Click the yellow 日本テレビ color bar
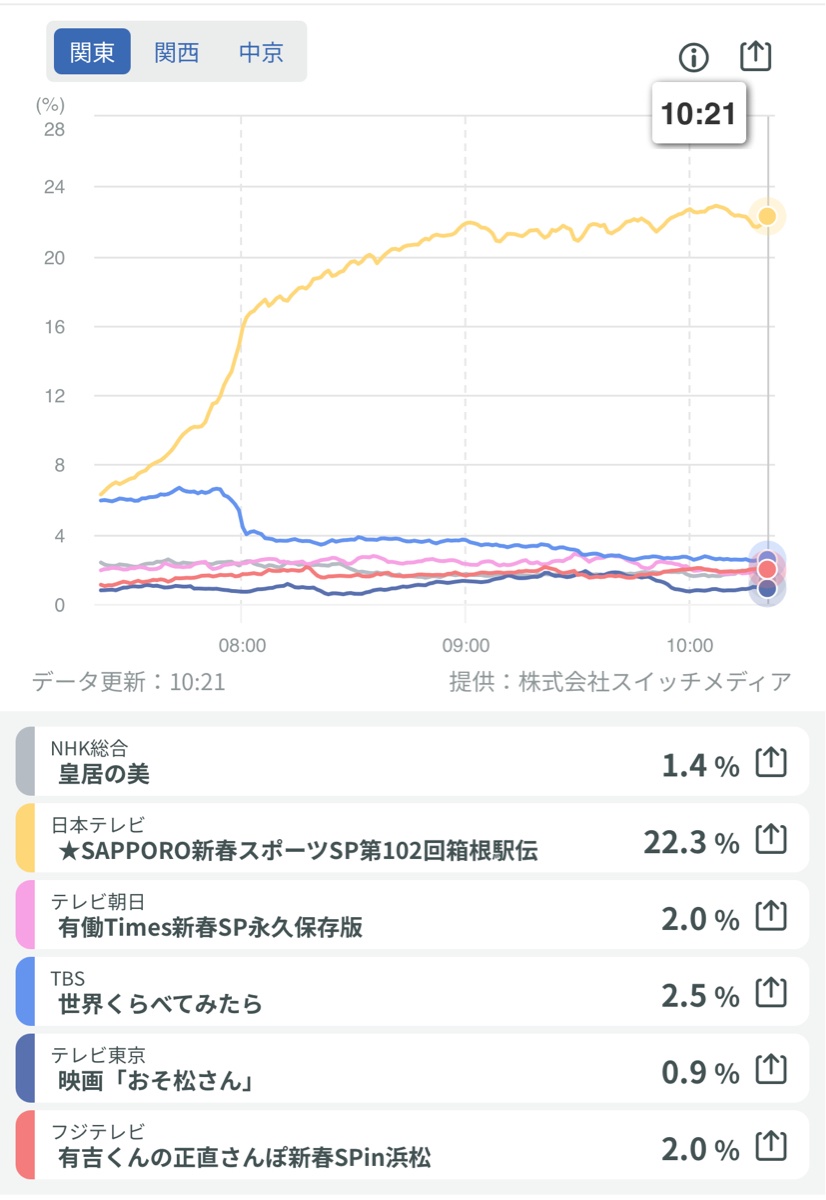The image size is (826, 1200). click(x=25, y=839)
